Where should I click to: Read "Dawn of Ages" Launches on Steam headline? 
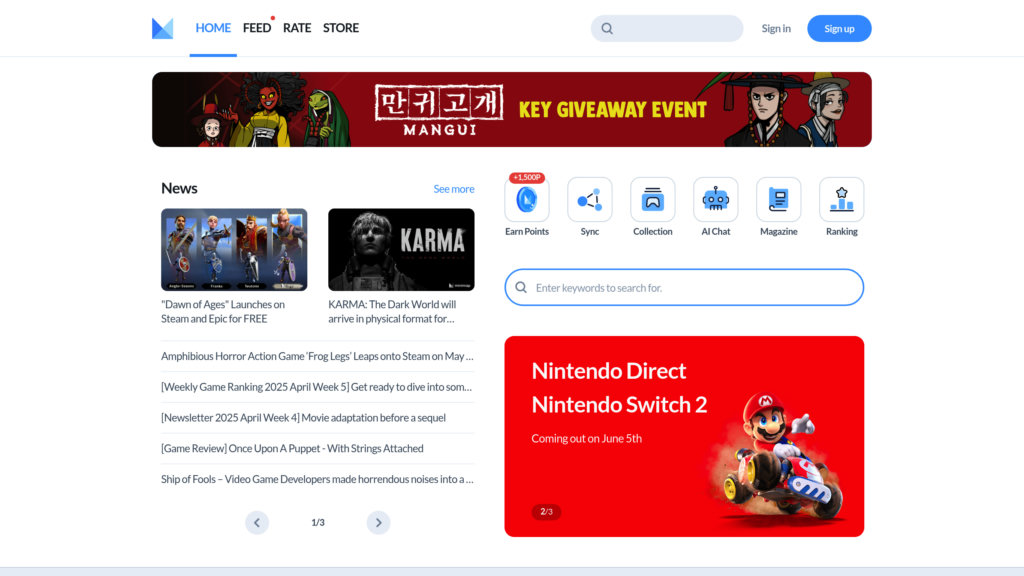(223, 312)
